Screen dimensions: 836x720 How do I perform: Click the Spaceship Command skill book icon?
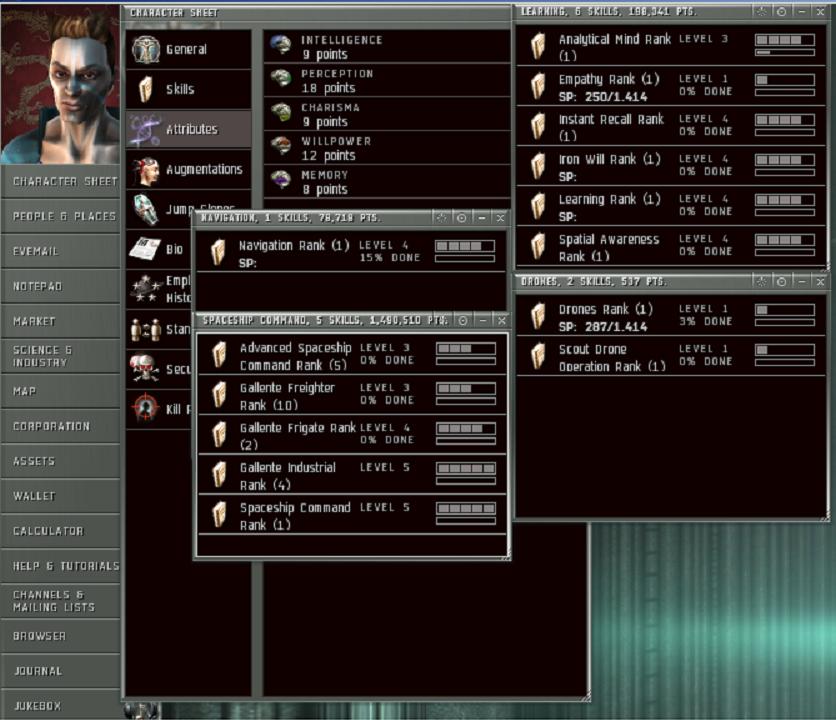coord(219,515)
